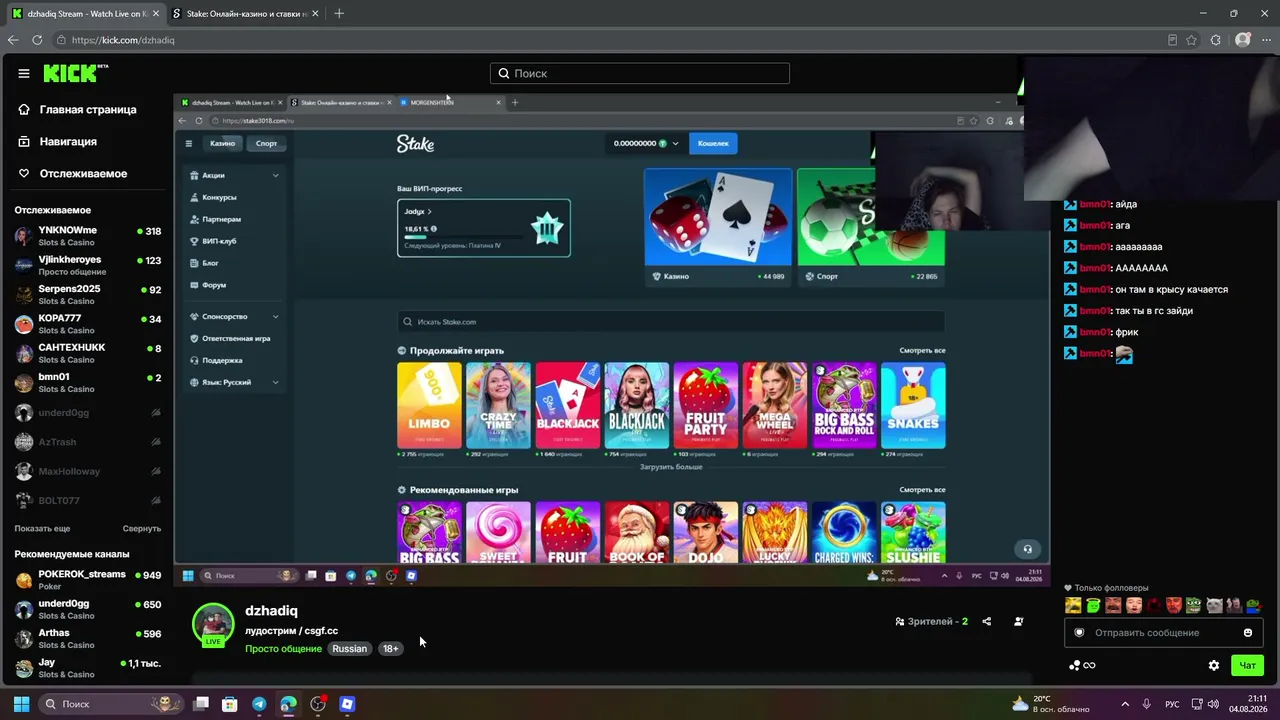Open the browser profile avatar
The image size is (1280, 720).
coord(1243,40)
